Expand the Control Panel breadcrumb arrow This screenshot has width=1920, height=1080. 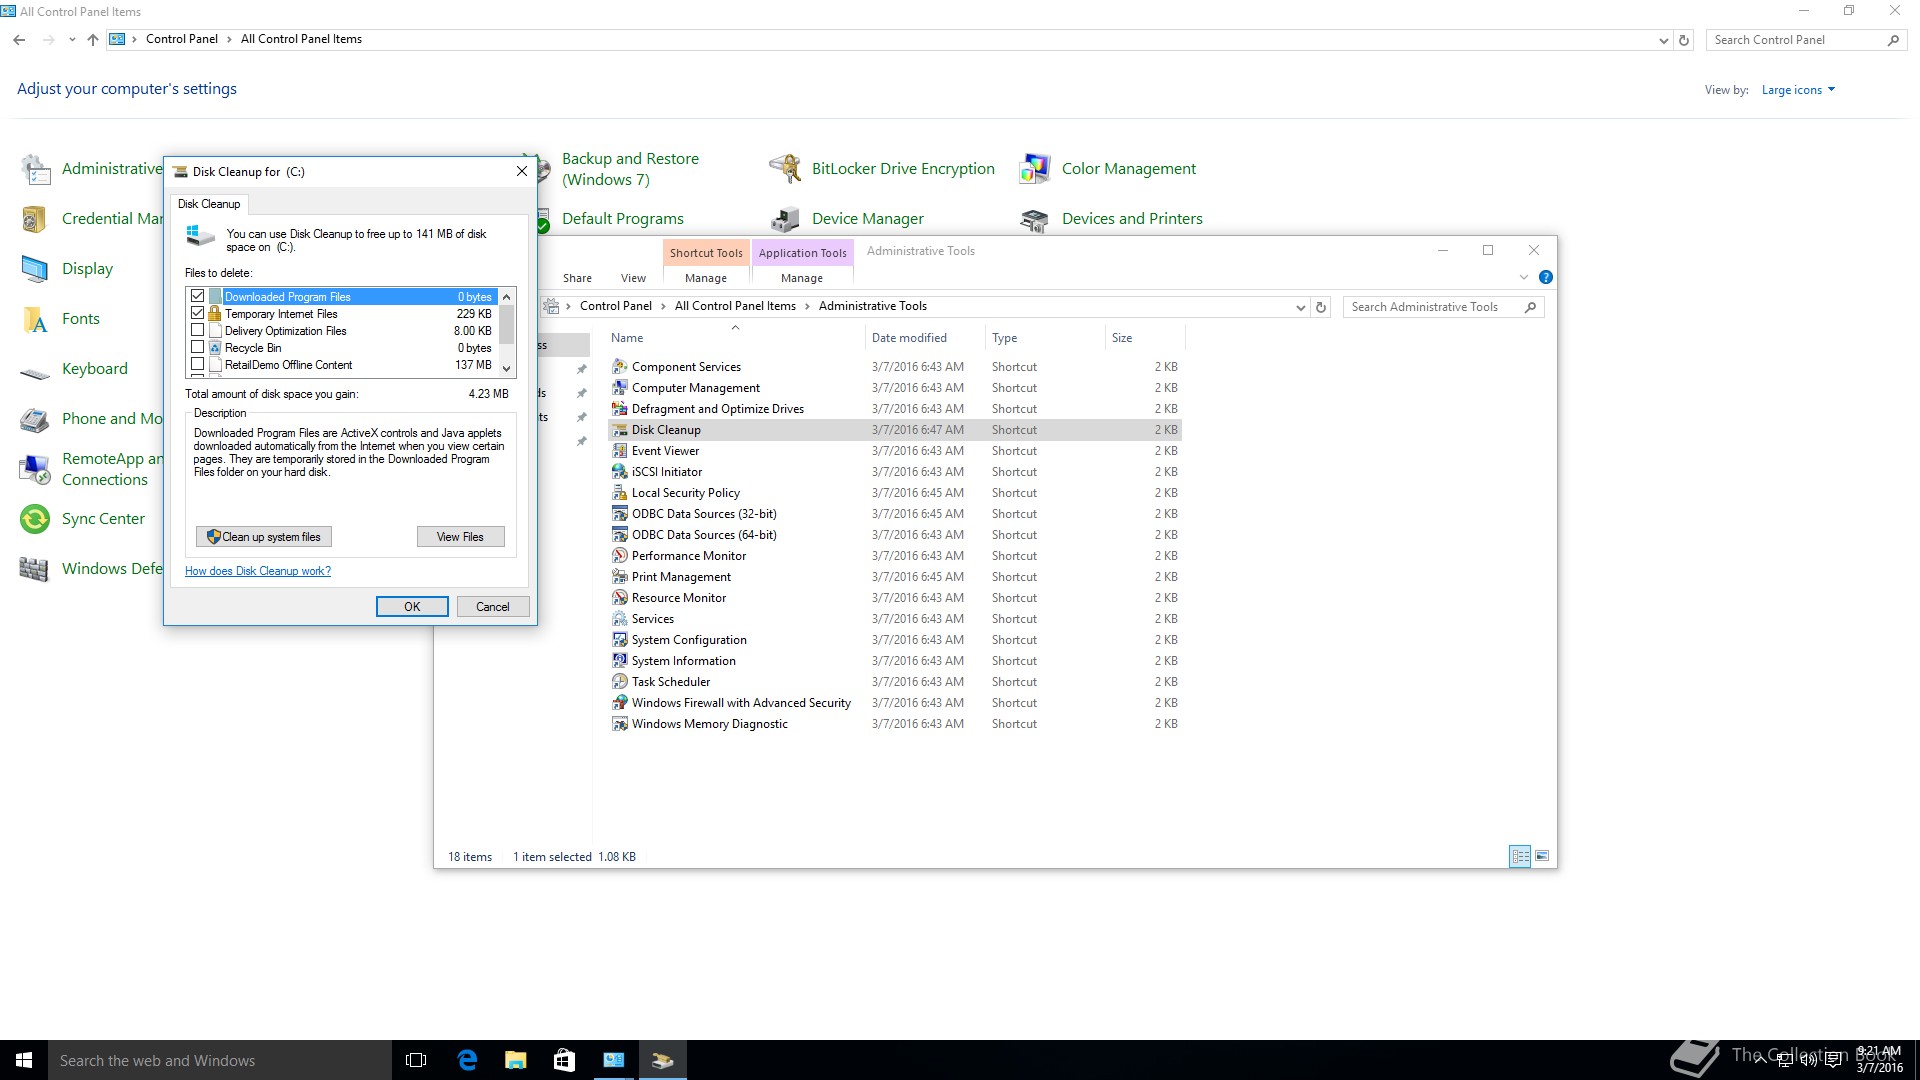pos(229,39)
